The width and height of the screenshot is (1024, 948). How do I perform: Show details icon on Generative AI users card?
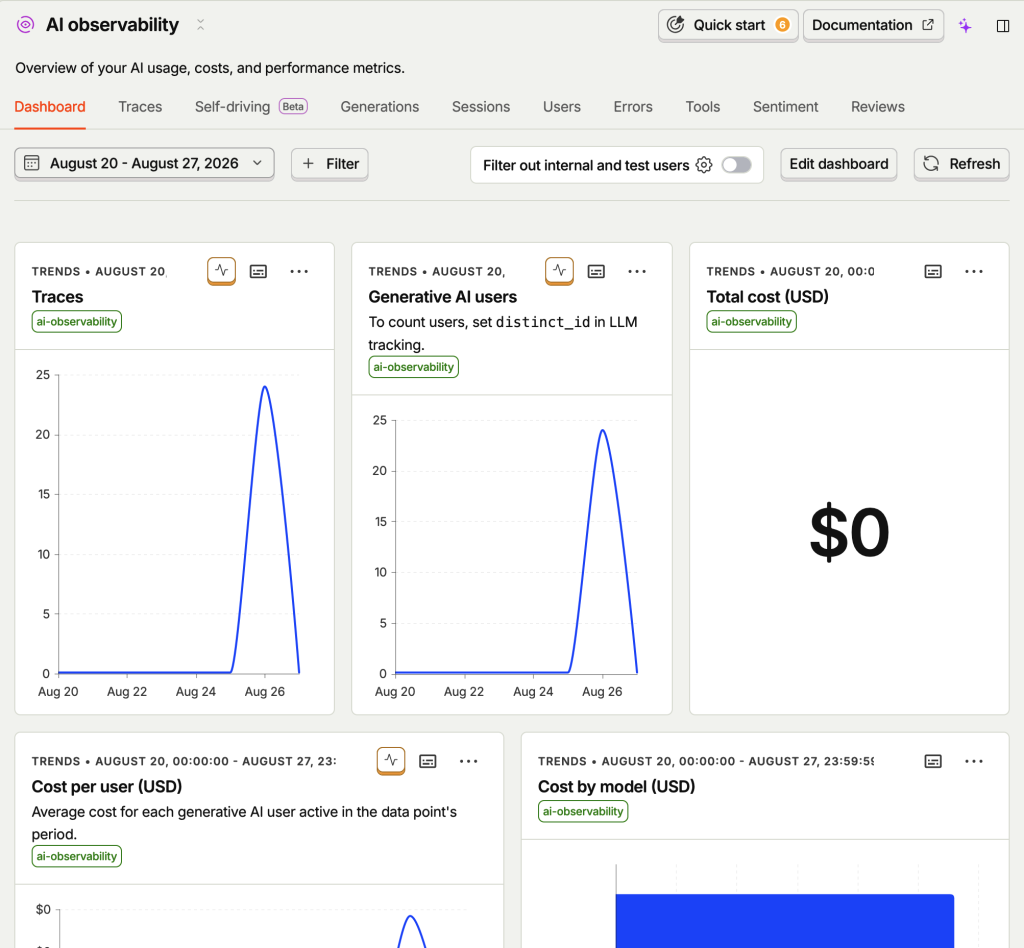coord(596,272)
